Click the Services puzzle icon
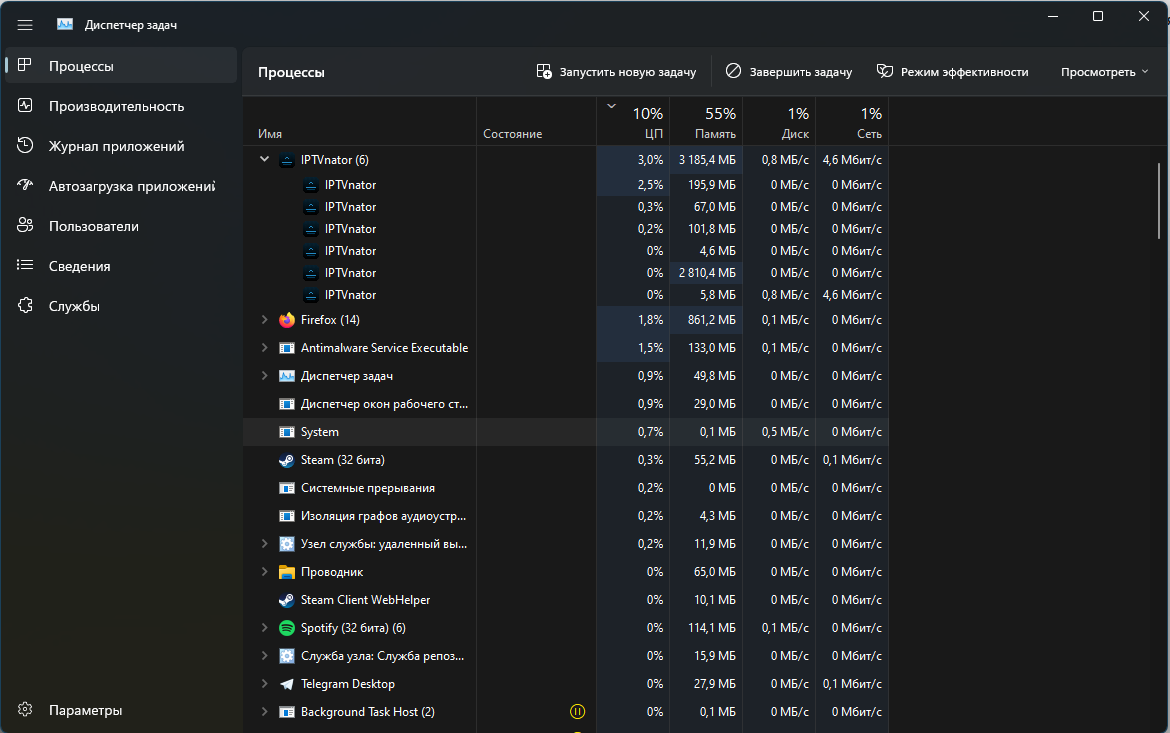 [25, 305]
